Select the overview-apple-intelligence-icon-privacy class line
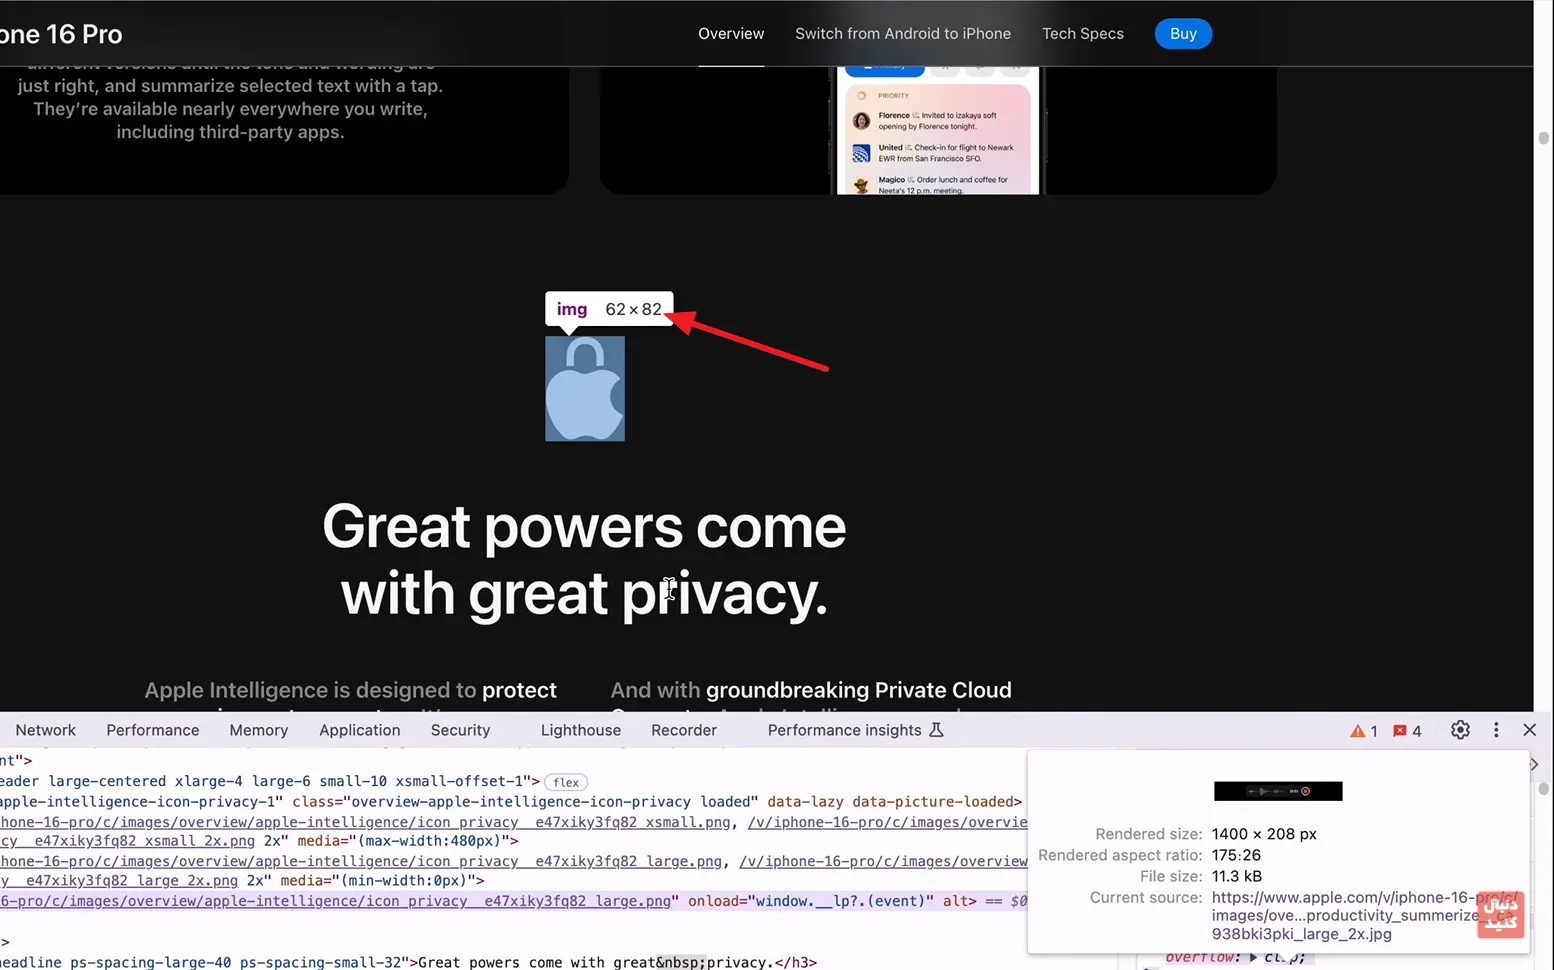This screenshot has height=970, width=1554. (511, 802)
